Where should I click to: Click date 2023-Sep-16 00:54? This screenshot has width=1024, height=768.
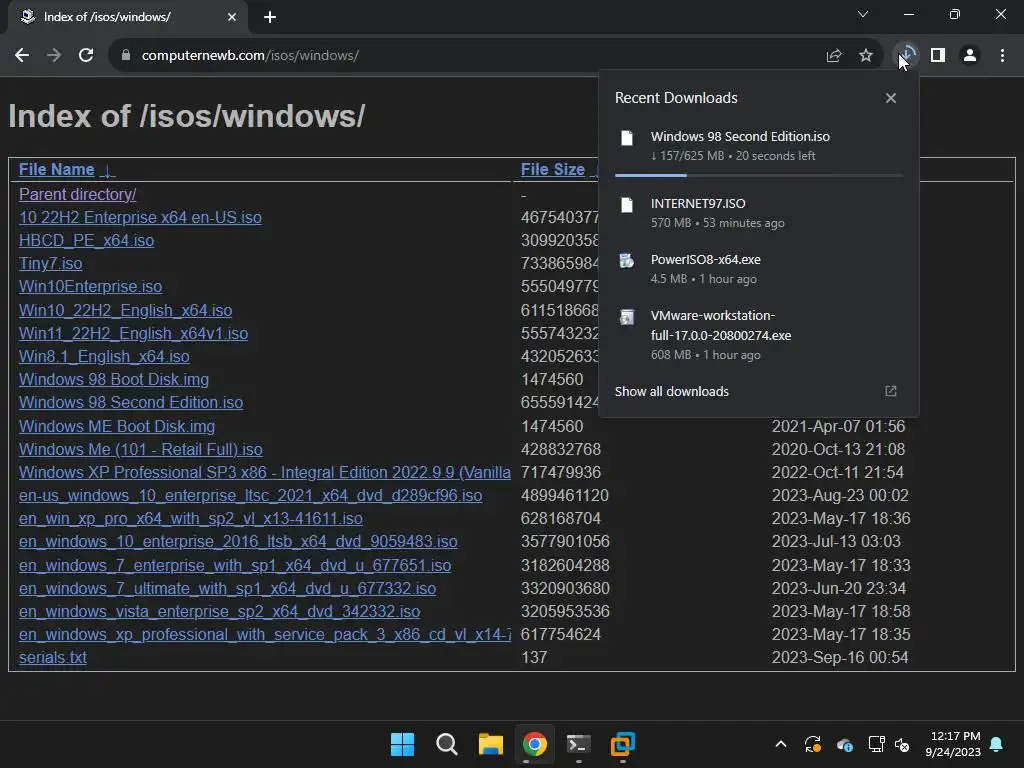840,658
